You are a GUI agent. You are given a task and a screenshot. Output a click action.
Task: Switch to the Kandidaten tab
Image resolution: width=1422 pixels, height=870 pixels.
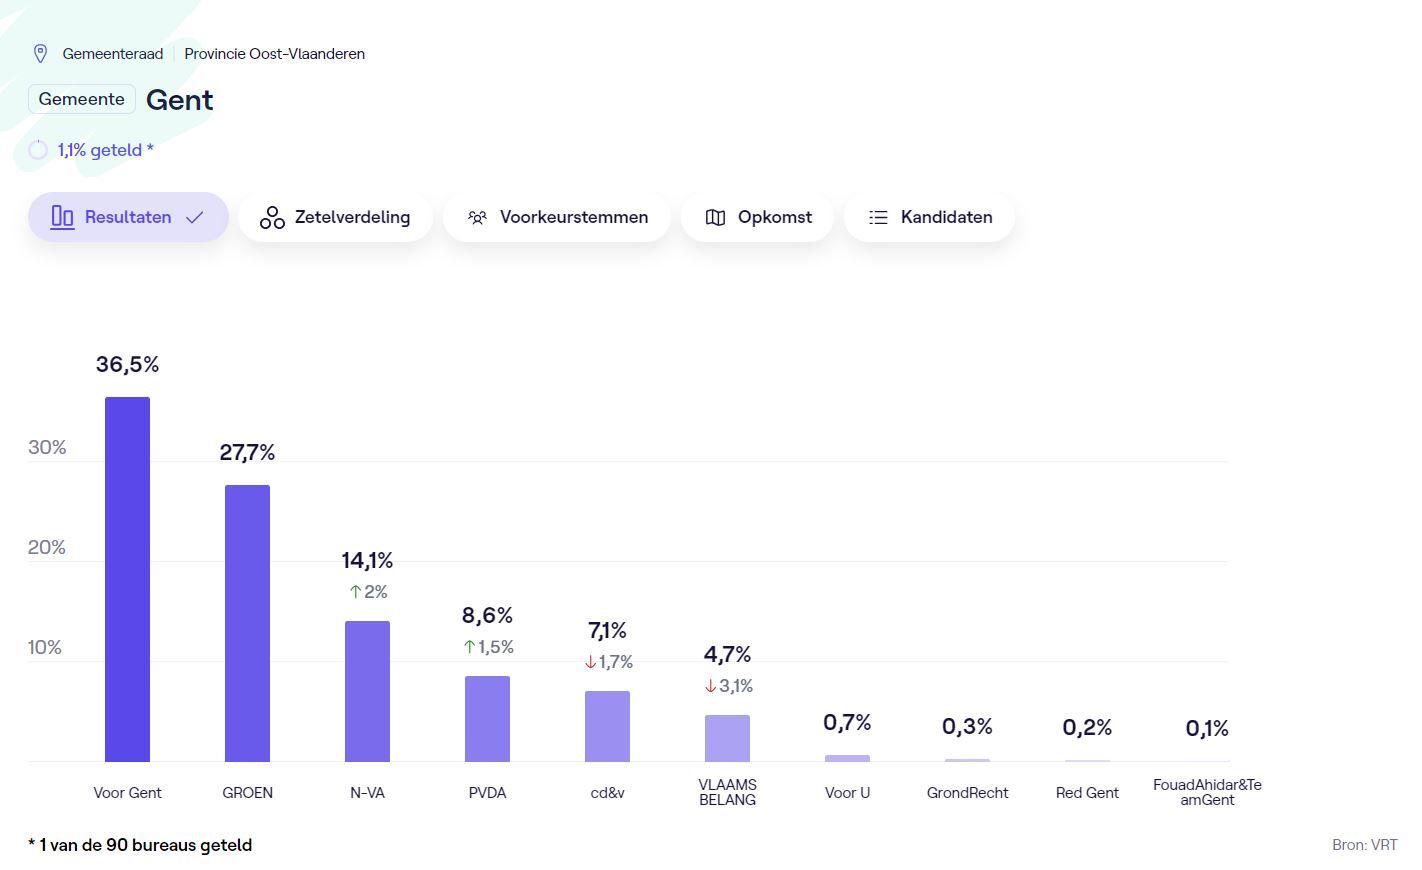click(930, 217)
